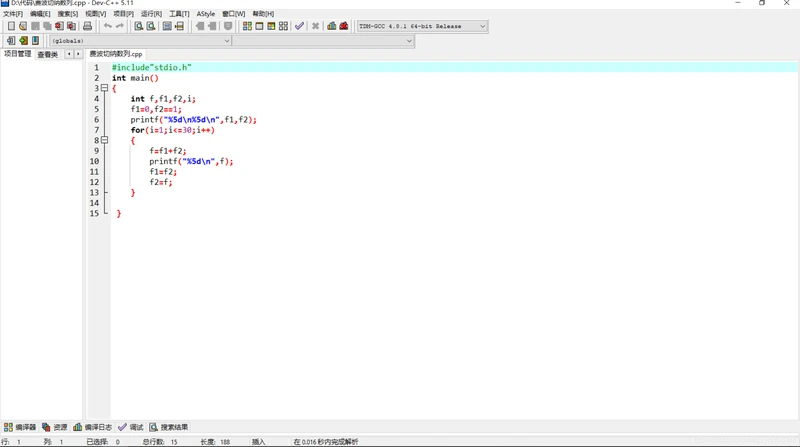This screenshot has width=800, height=447.
Task: Open the 搜索[S] menu
Action: 68,14
